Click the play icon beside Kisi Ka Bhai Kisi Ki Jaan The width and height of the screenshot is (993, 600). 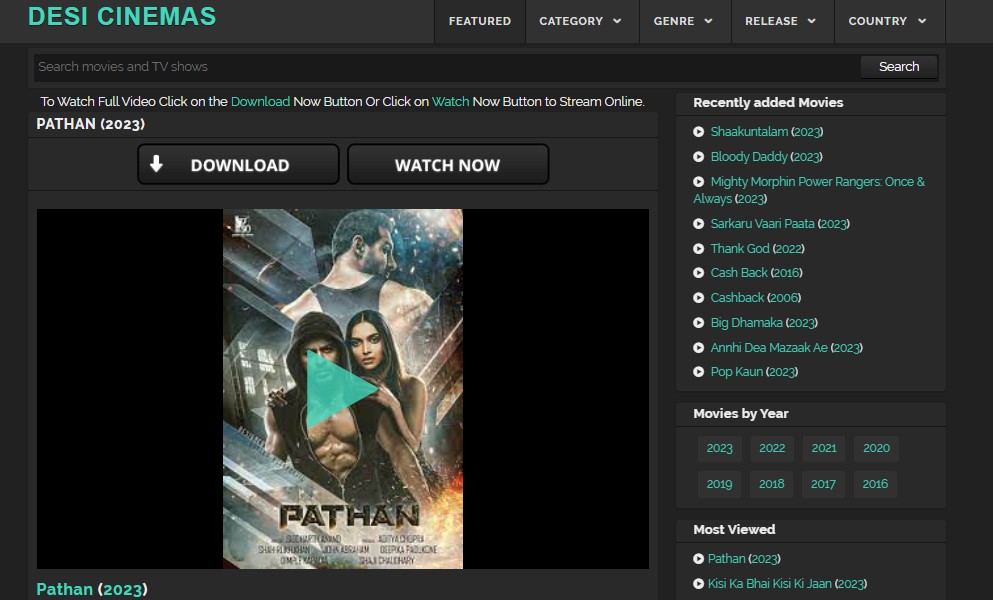[x=699, y=584]
